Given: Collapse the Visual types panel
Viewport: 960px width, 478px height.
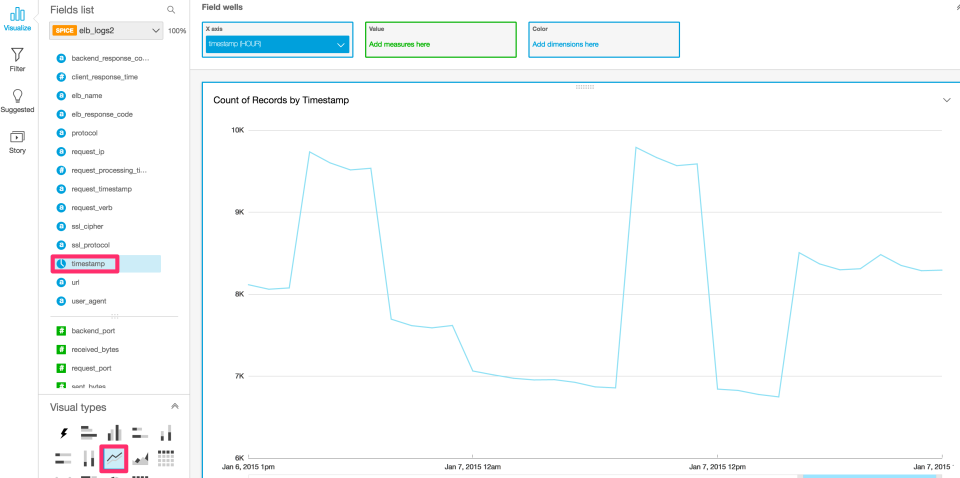Looking at the screenshot, I should (174, 406).
